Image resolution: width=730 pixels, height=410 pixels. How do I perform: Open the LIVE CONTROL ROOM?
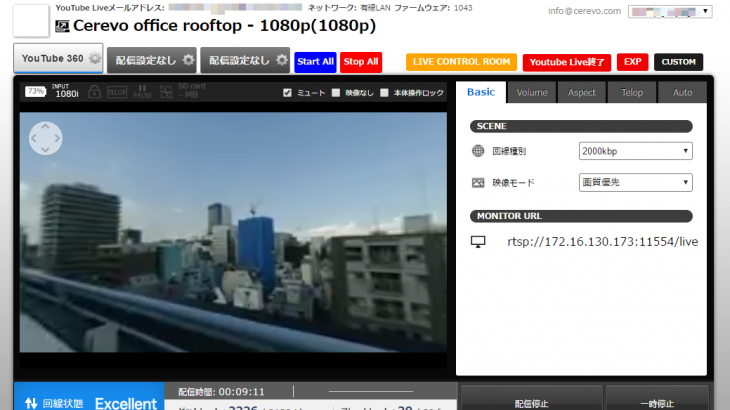click(461, 62)
